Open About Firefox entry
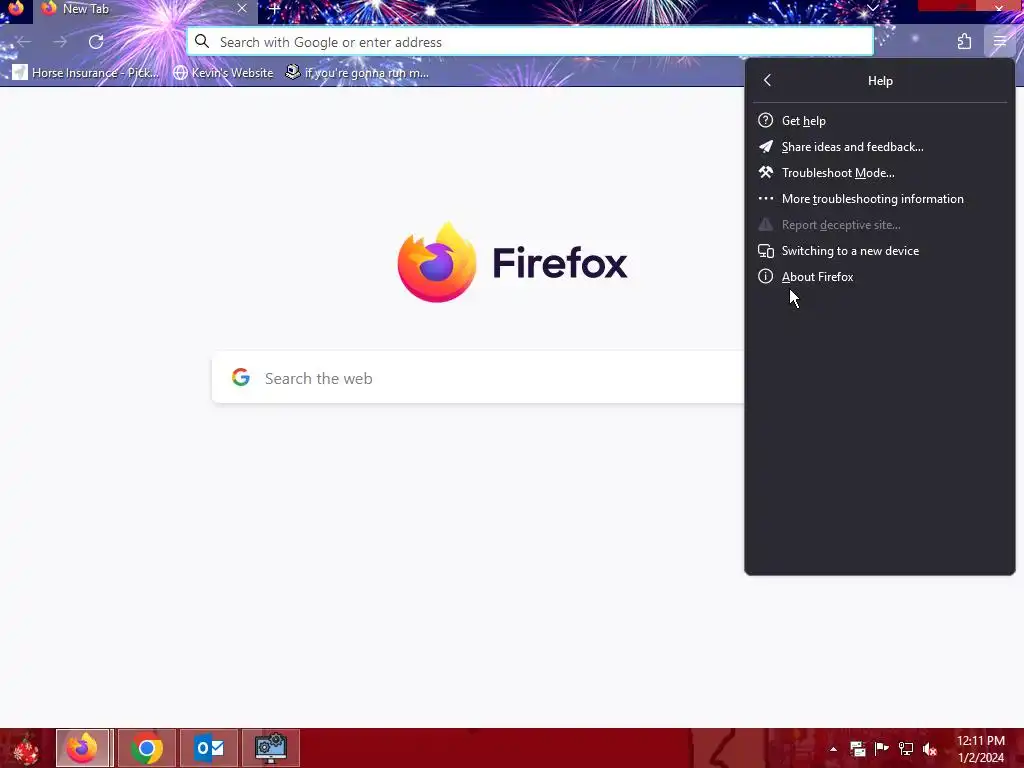 [x=880, y=277]
